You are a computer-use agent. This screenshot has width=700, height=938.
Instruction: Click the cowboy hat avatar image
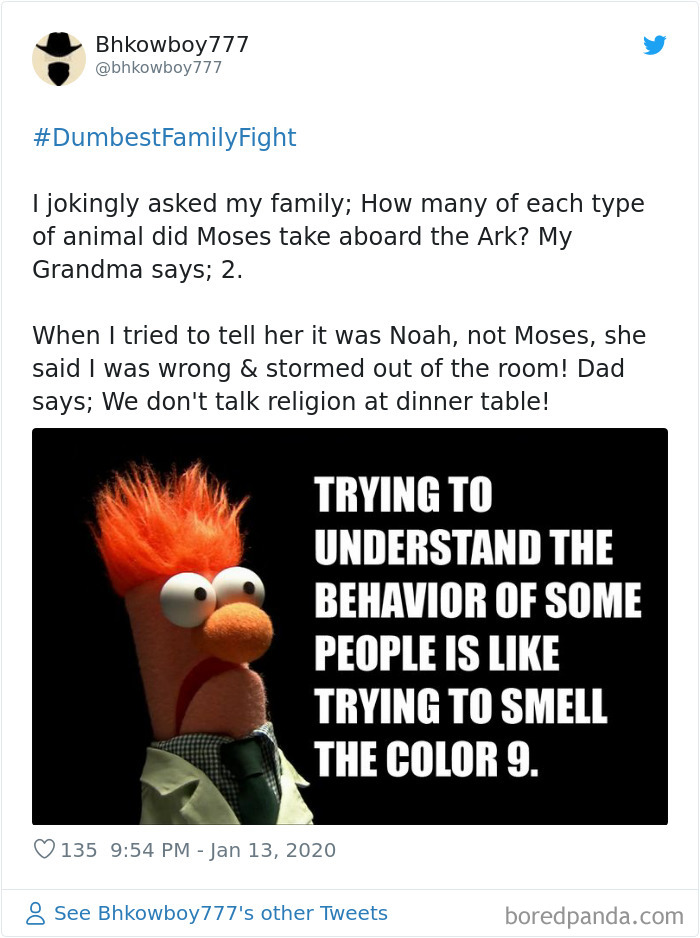pyautogui.click(x=59, y=57)
